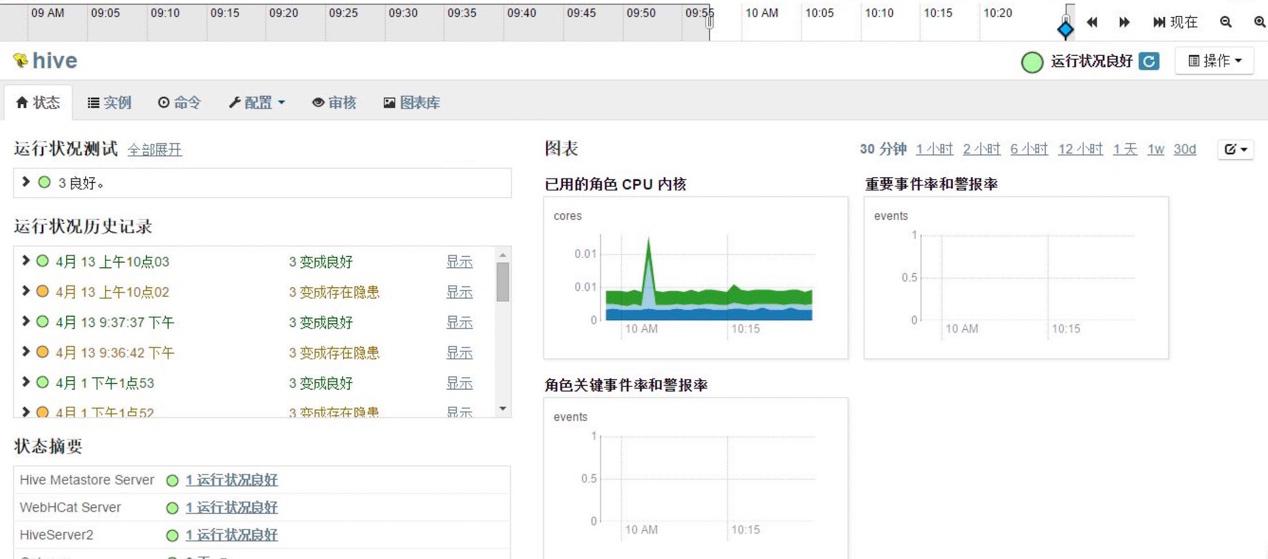Select the 6 小时 time range
Viewport: 1268px width, 559px height.
(1029, 149)
